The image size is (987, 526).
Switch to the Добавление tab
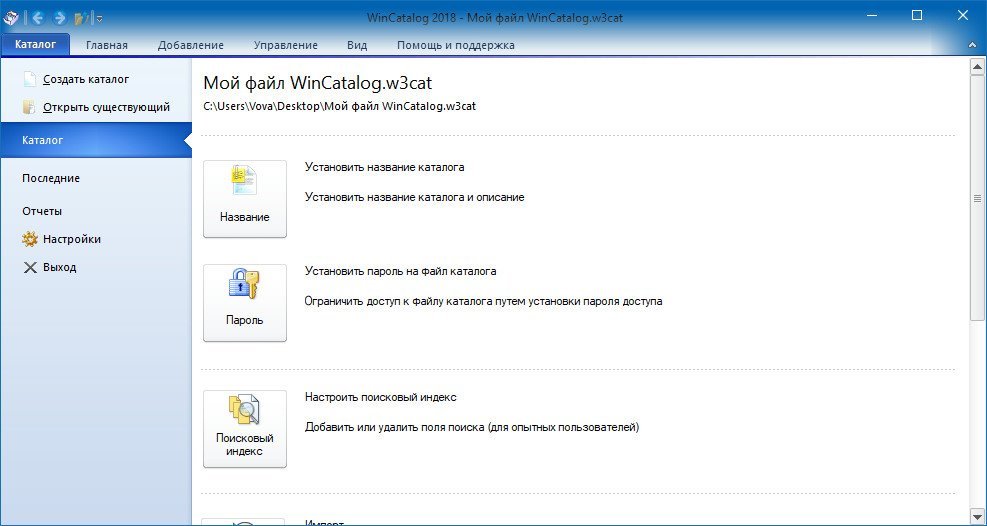click(x=191, y=45)
